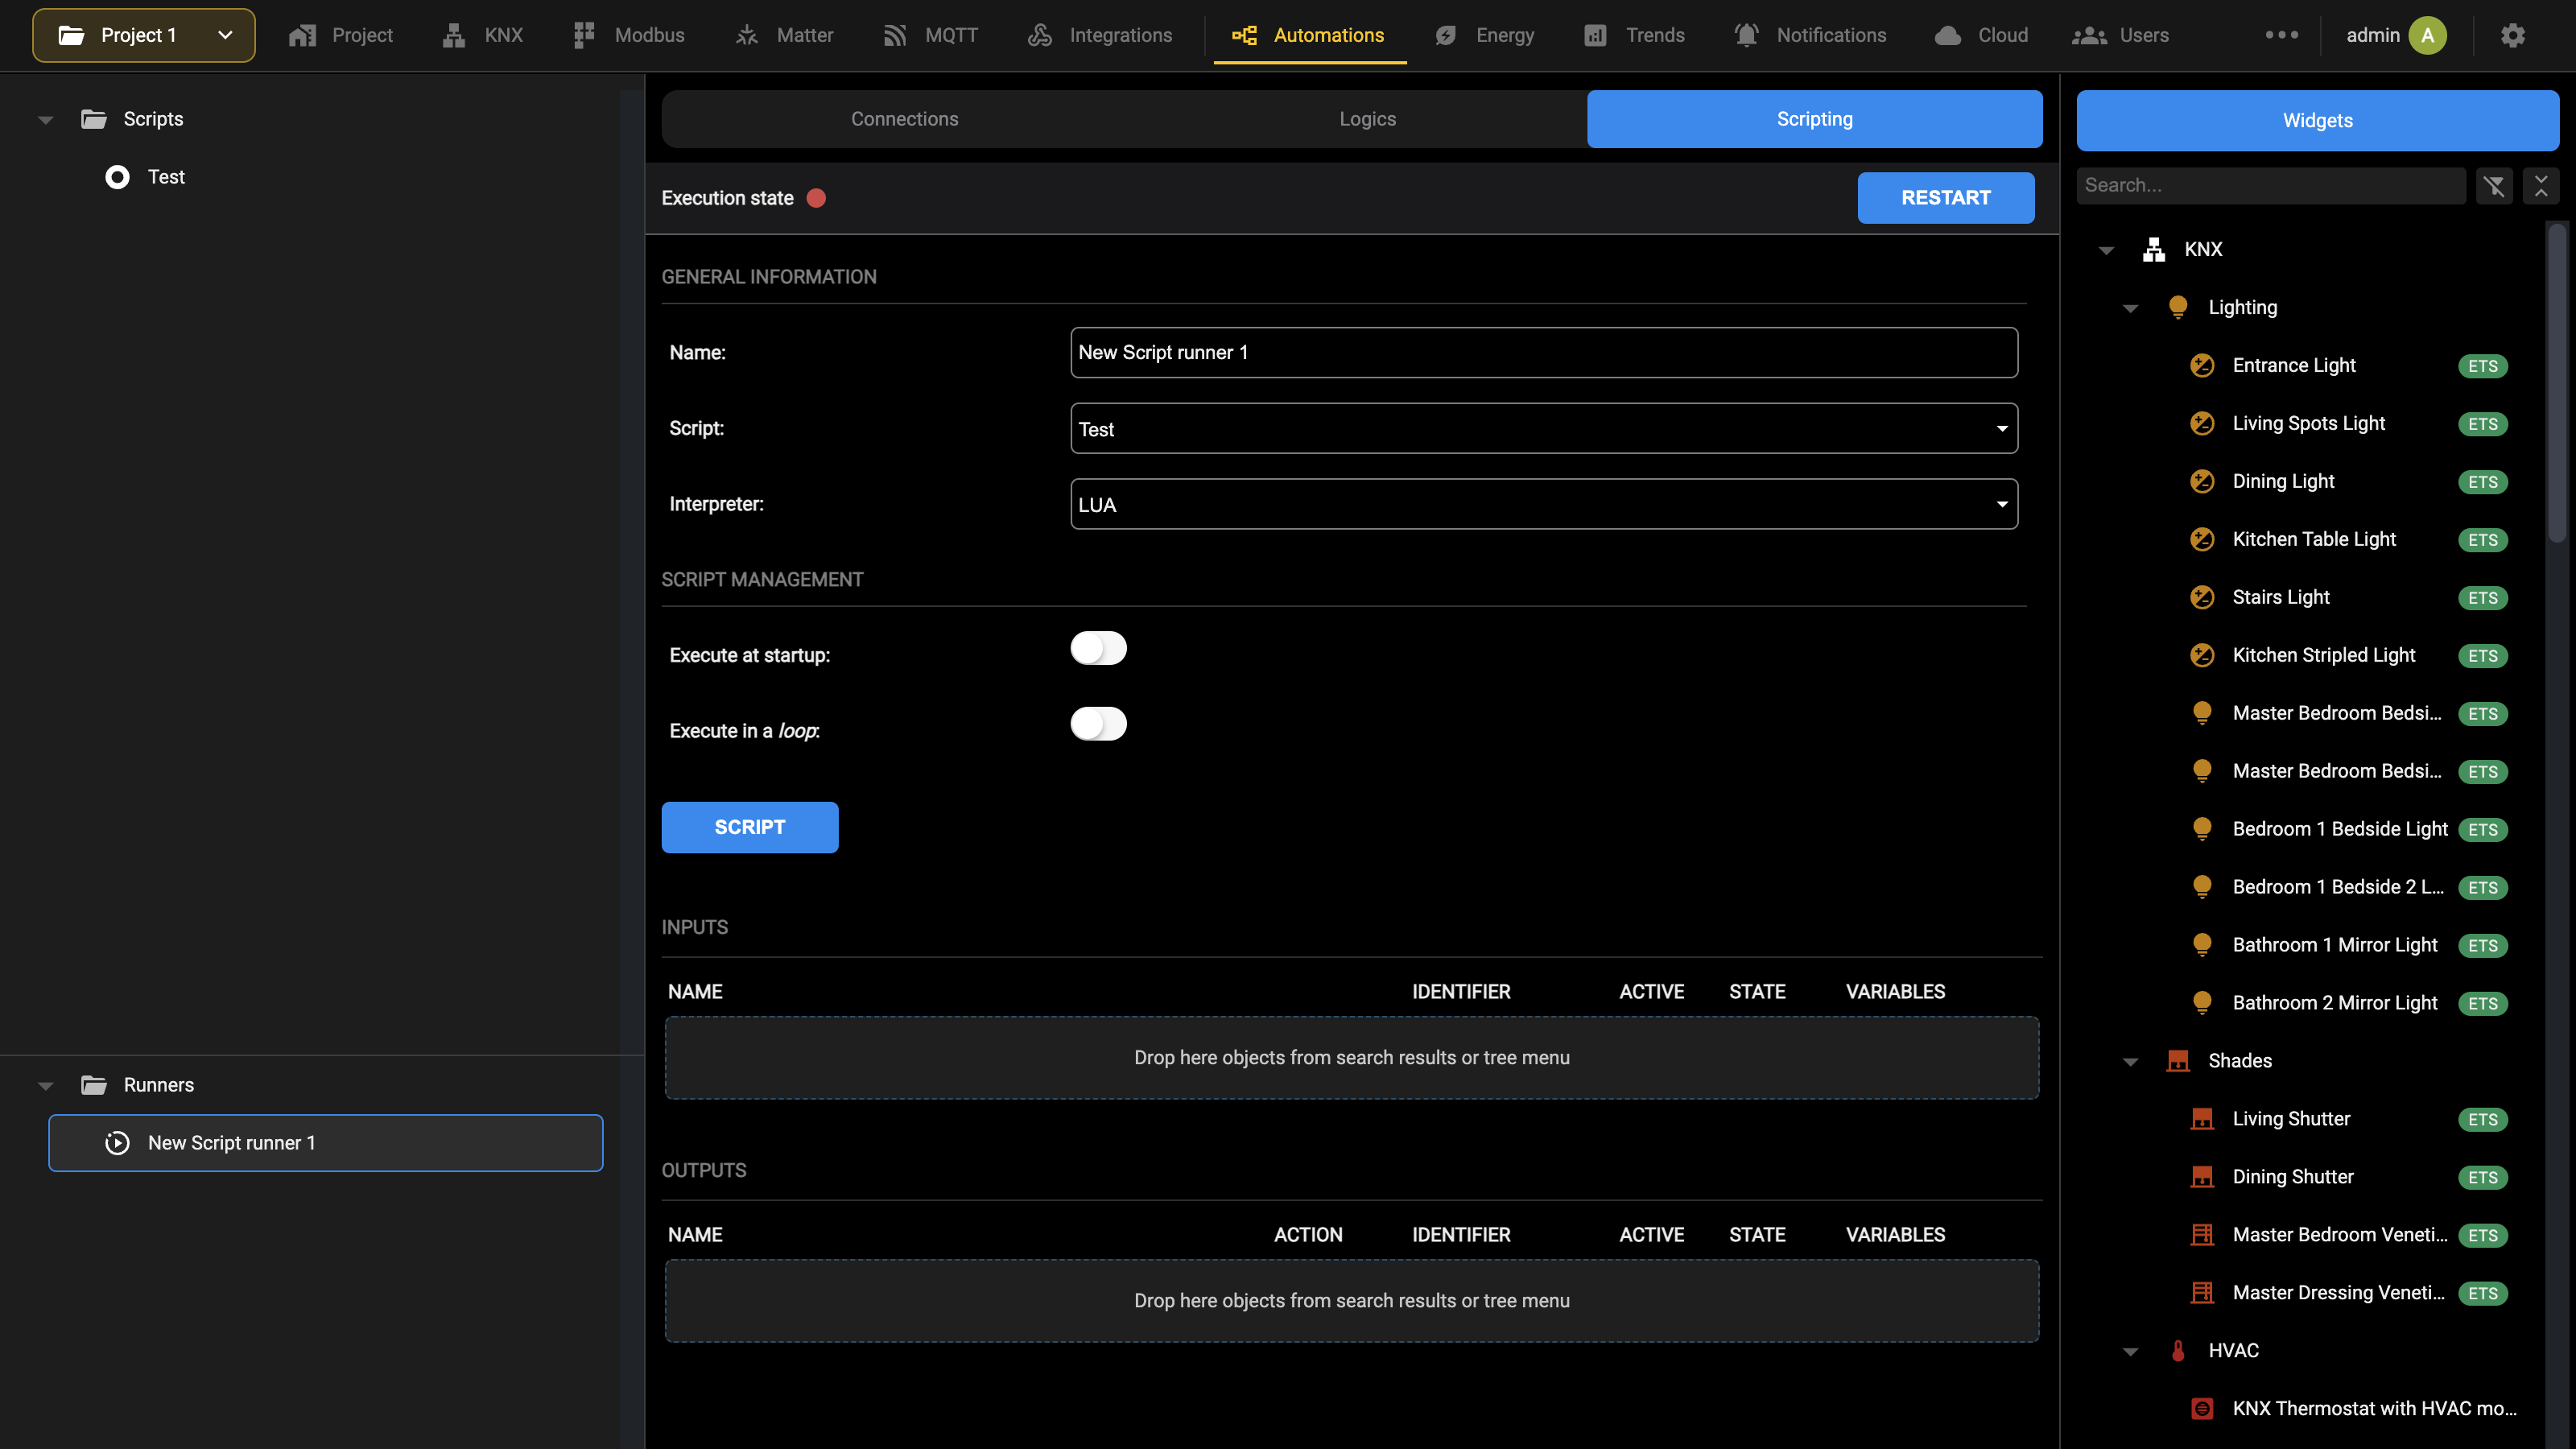This screenshot has height=1449, width=2576.
Task: Click the collapse-all icon in Widgets panel
Action: [x=2541, y=185]
